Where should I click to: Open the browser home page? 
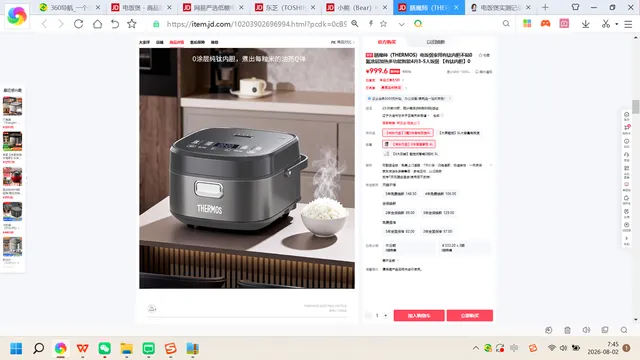coord(97,24)
